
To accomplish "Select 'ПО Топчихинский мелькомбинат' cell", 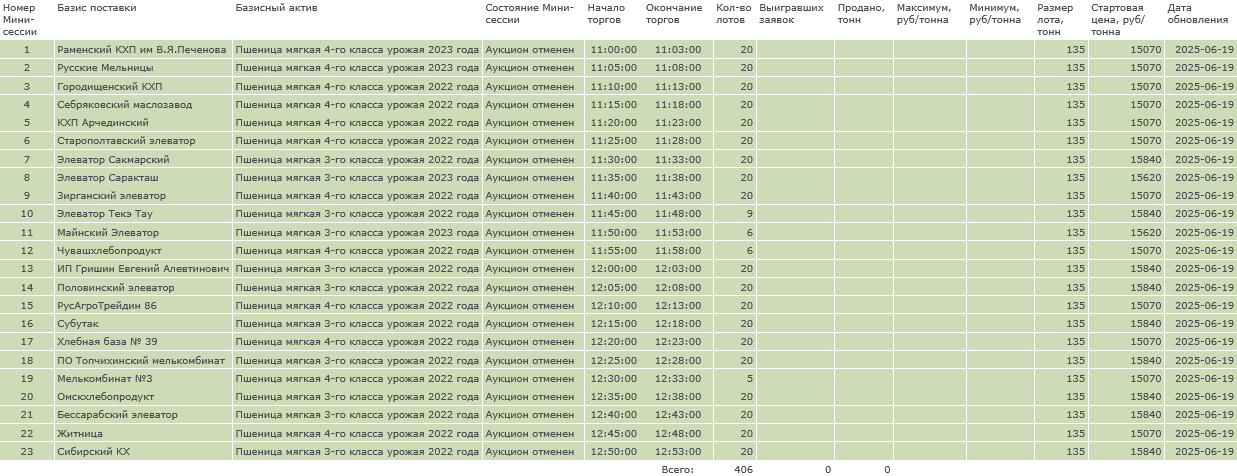I will tap(143, 360).
